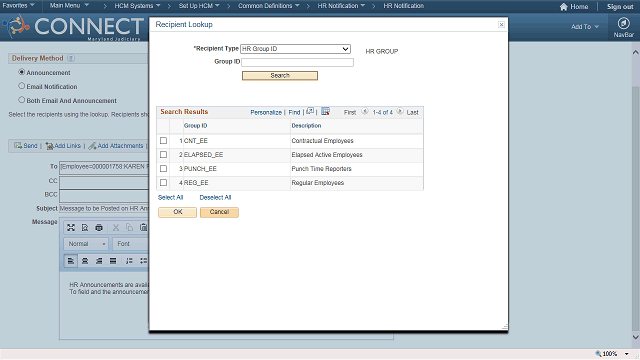The width and height of the screenshot is (640, 360).
Task: Click final HR Notification breadcrumb link
Action: (404, 6)
